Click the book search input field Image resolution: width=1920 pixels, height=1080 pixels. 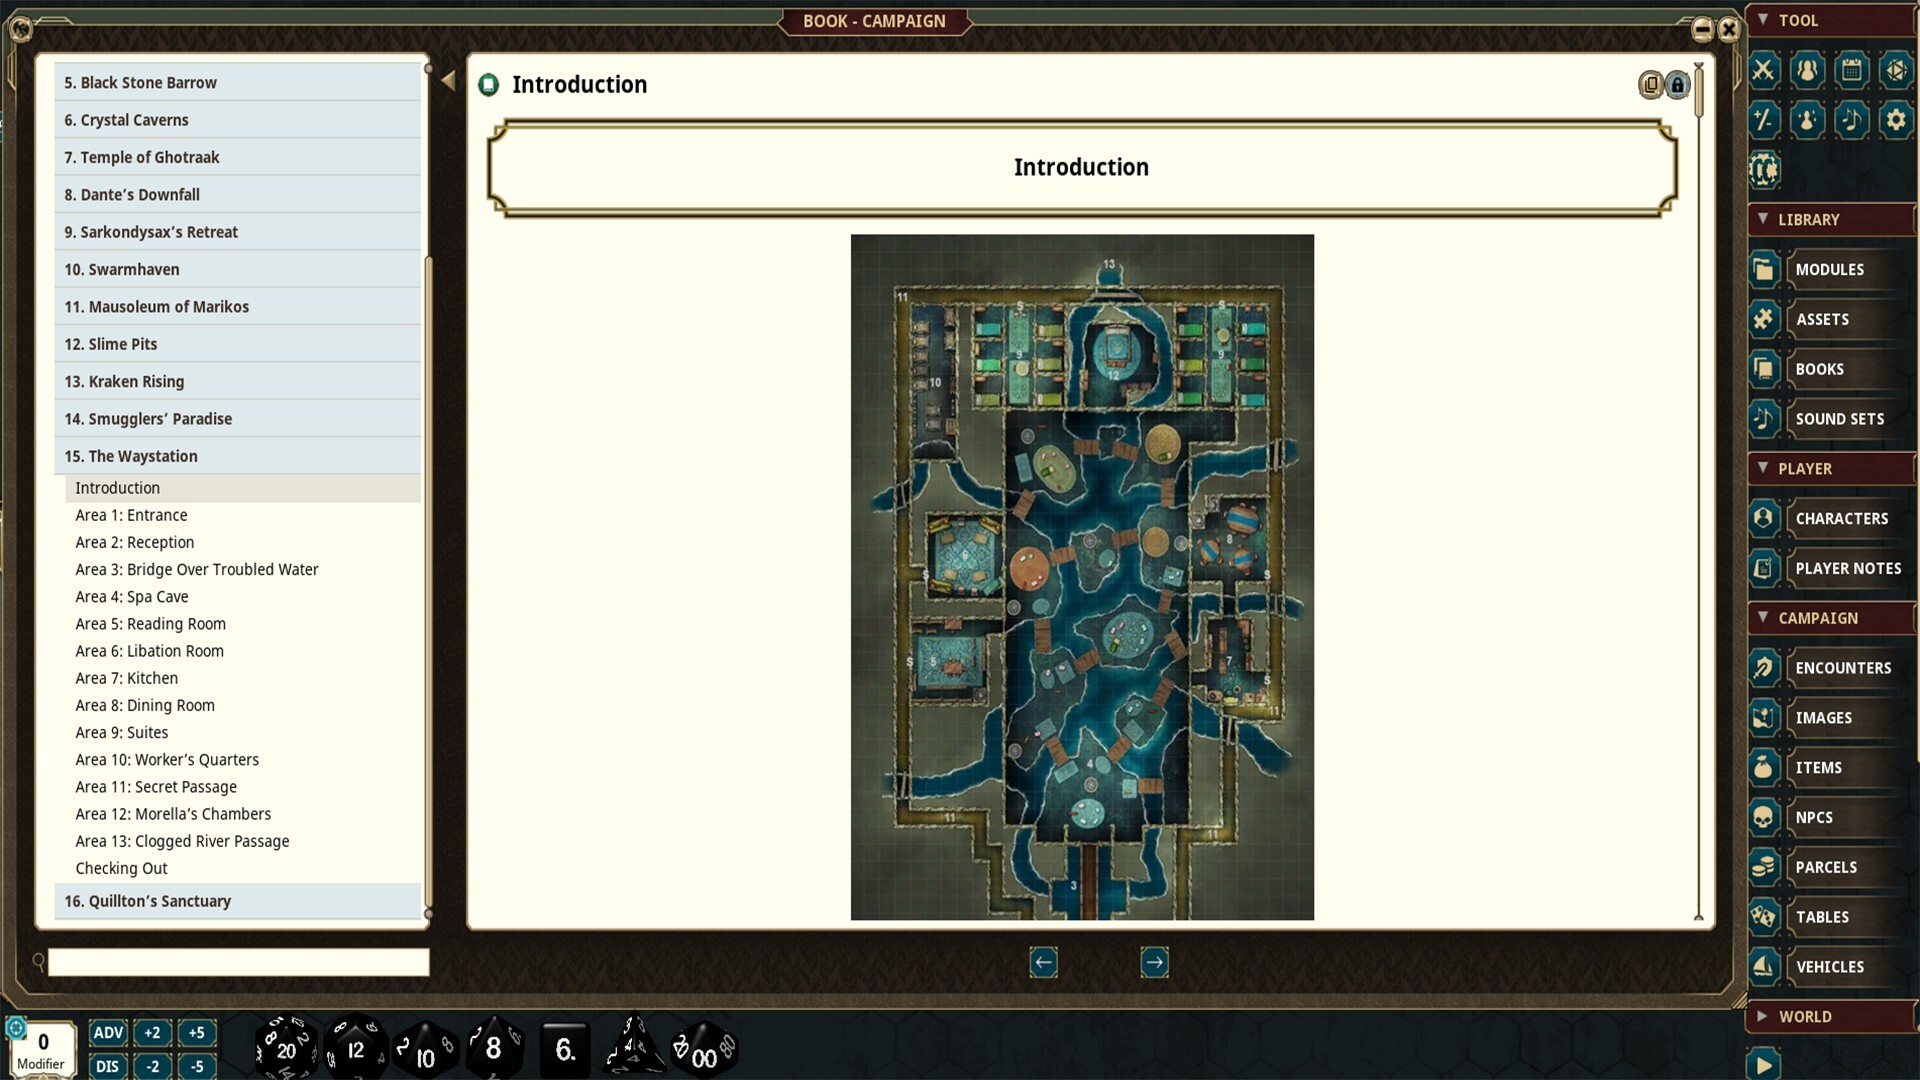[x=238, y=962]
